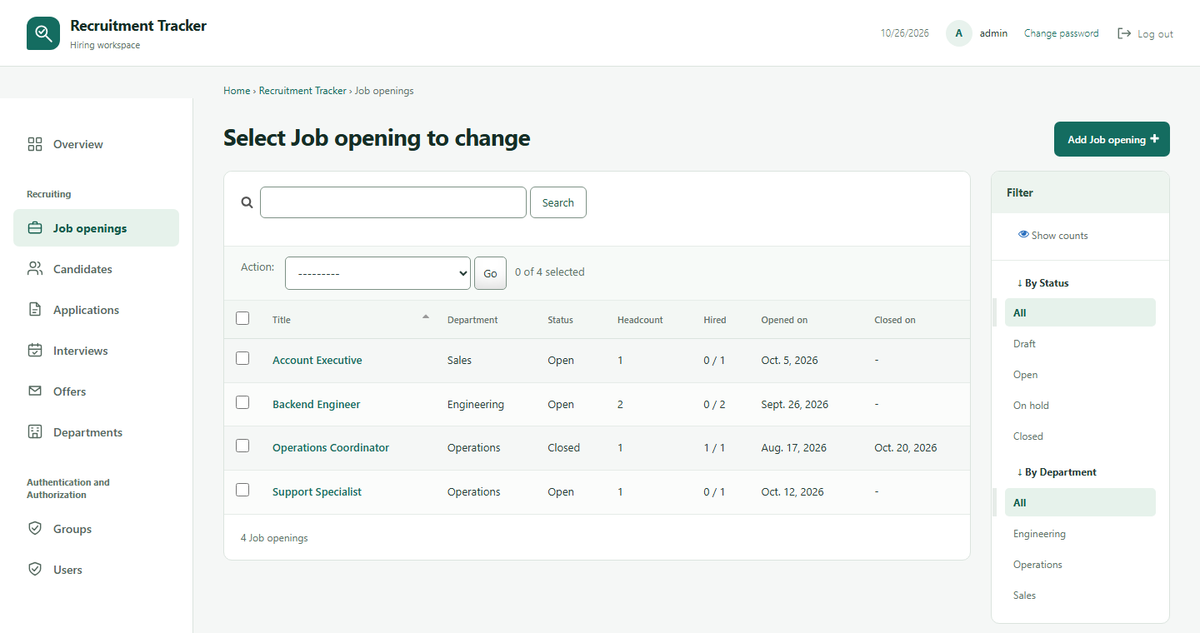
Task: Collapse the By Status filter section
Action: [1042, 283]
